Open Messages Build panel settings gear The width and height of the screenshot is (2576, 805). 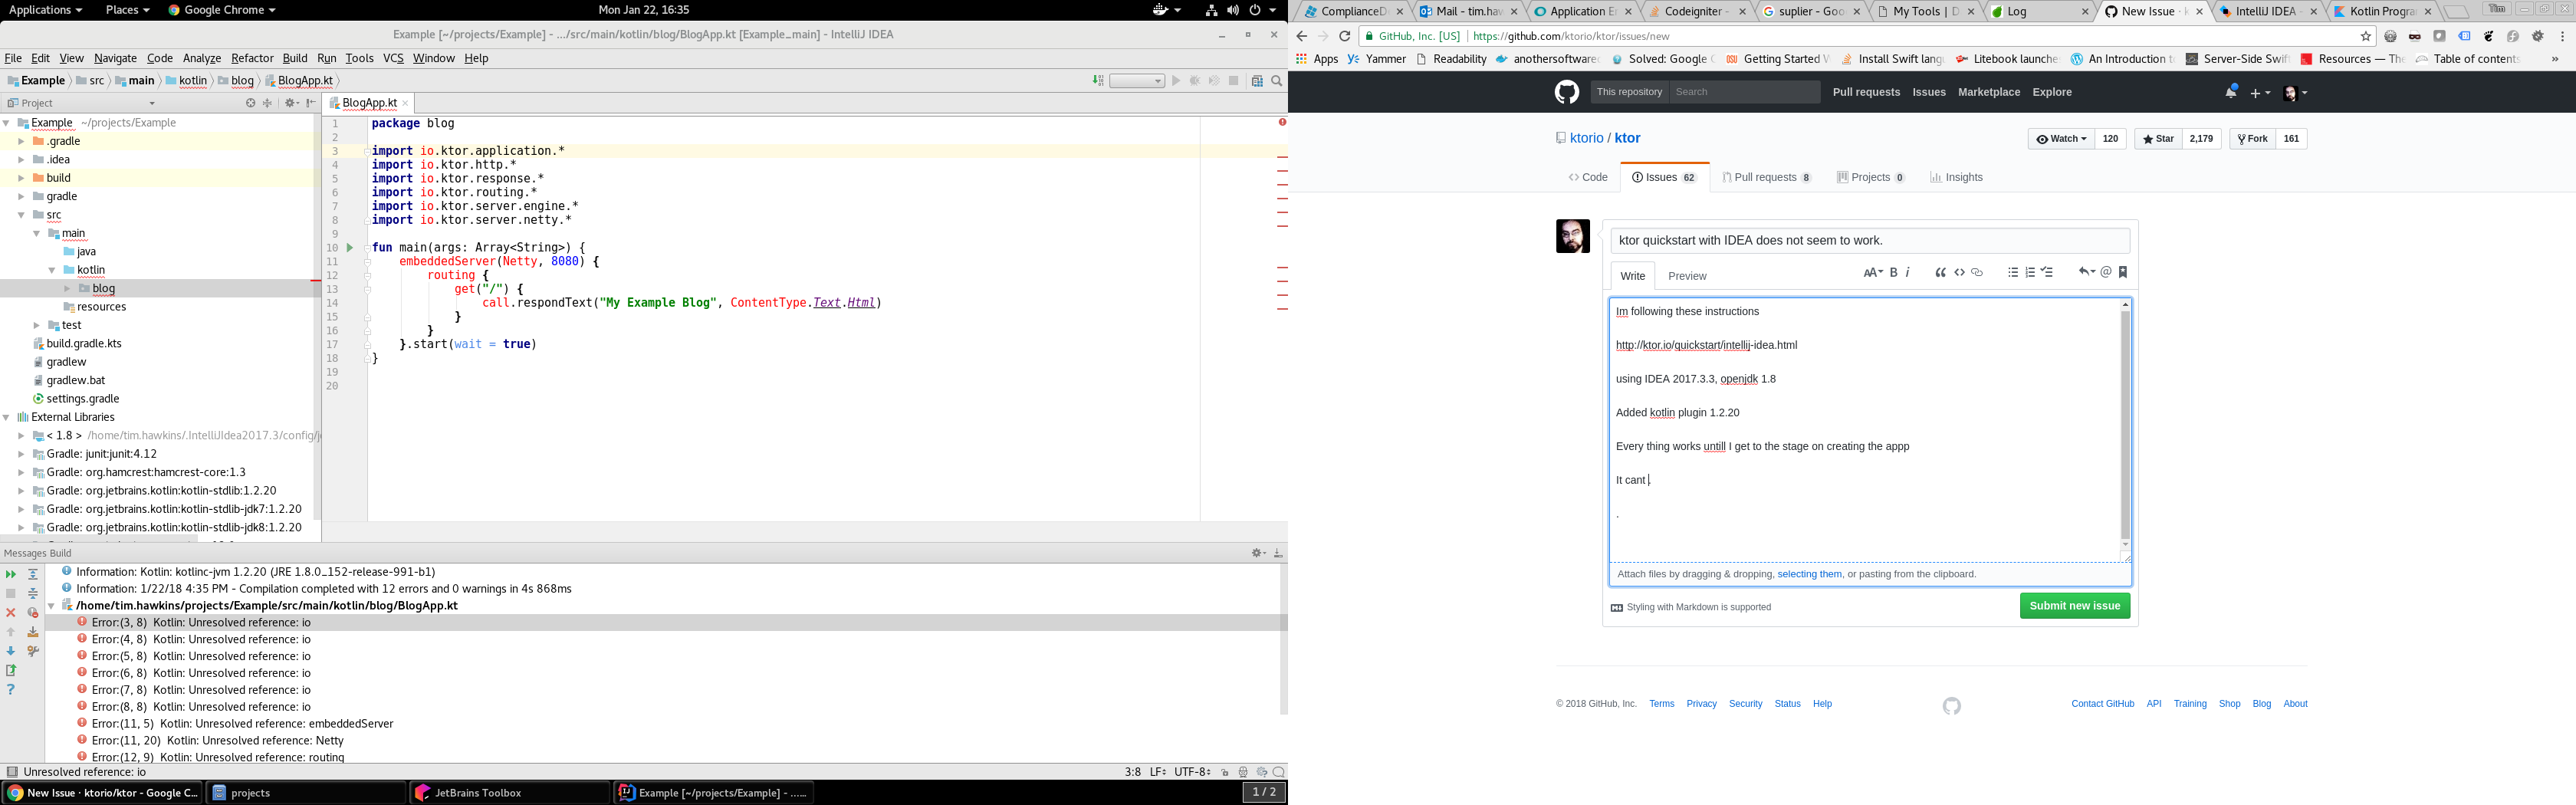point(1257,552)
